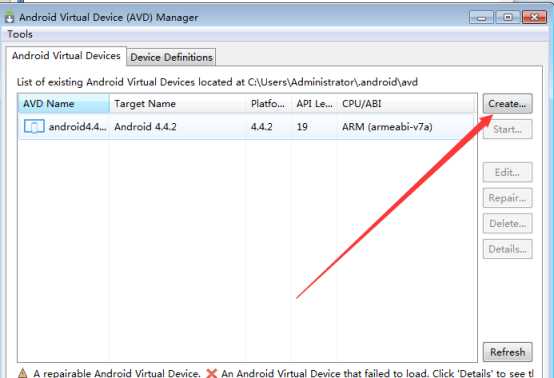Open the Tools menu
The height and width of the screenshot is (378, 554).
point(20,34)
